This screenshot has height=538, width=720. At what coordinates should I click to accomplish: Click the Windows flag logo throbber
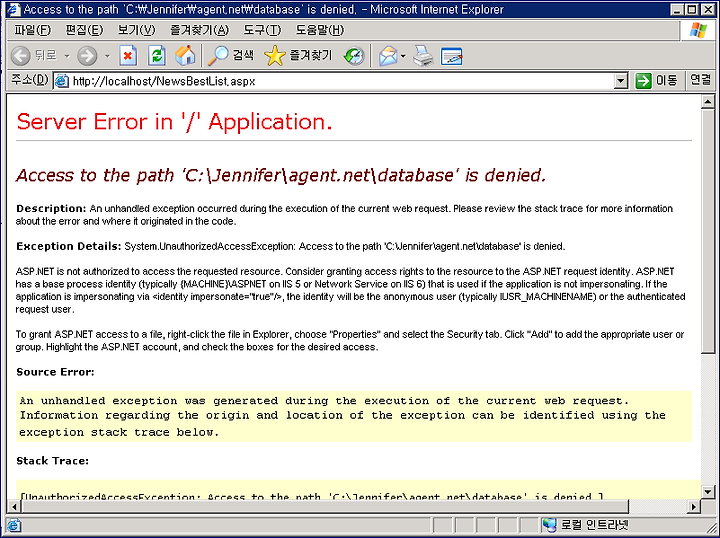point(698,30)
